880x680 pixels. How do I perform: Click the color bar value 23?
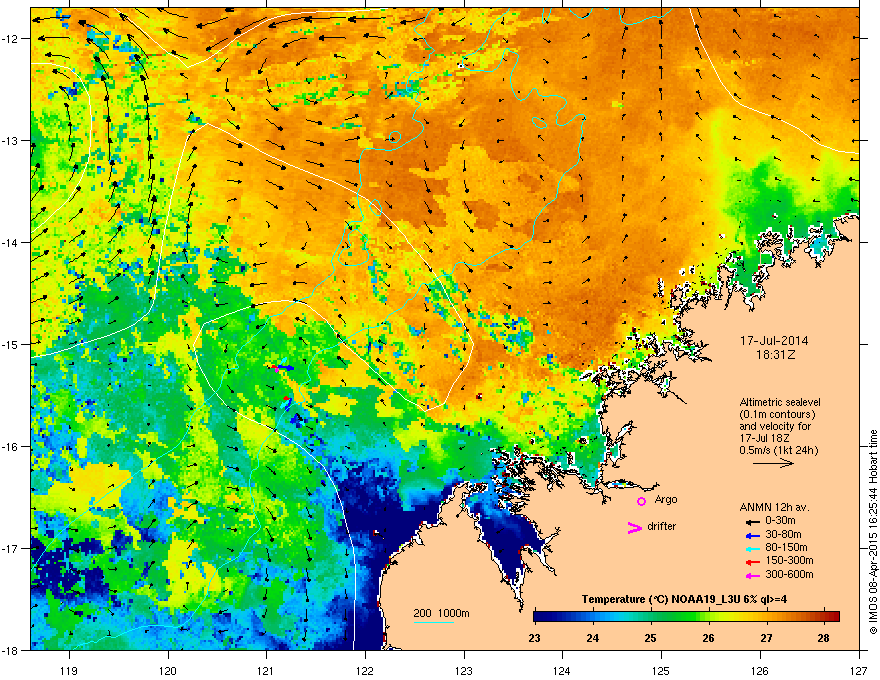534,638
